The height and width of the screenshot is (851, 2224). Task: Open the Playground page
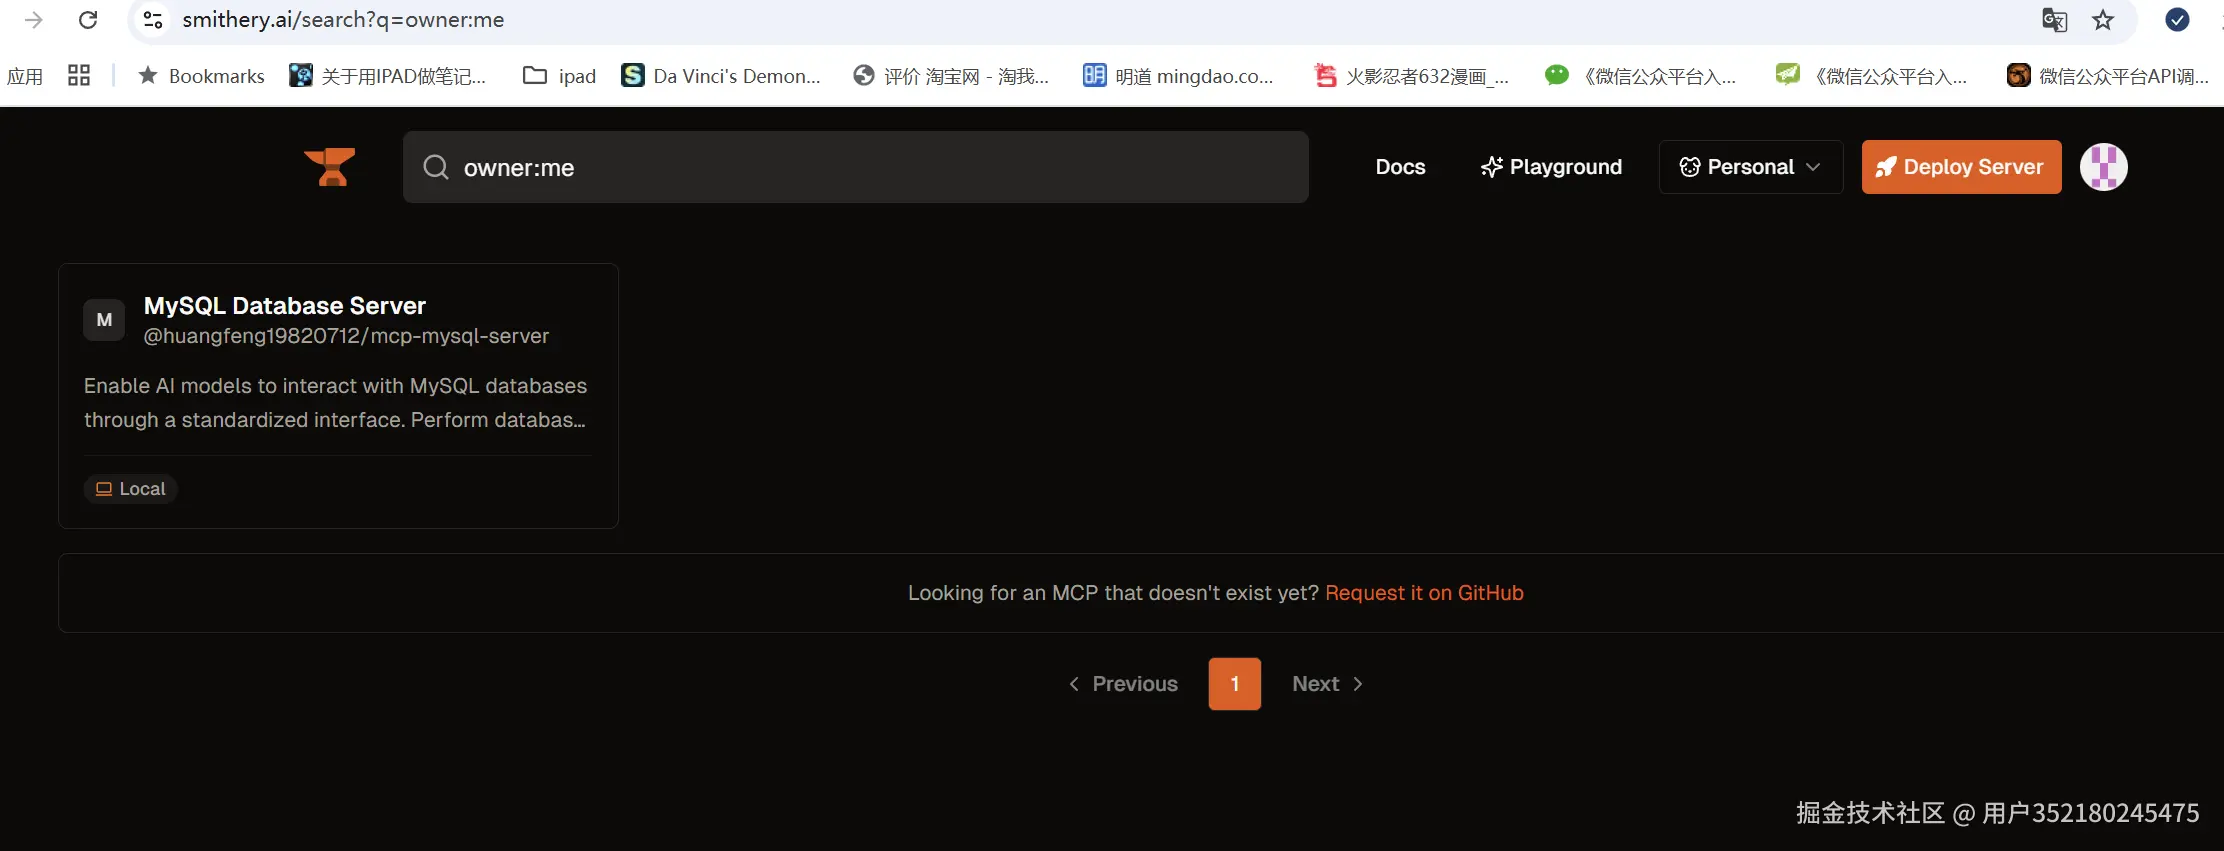coord(1551,167)
